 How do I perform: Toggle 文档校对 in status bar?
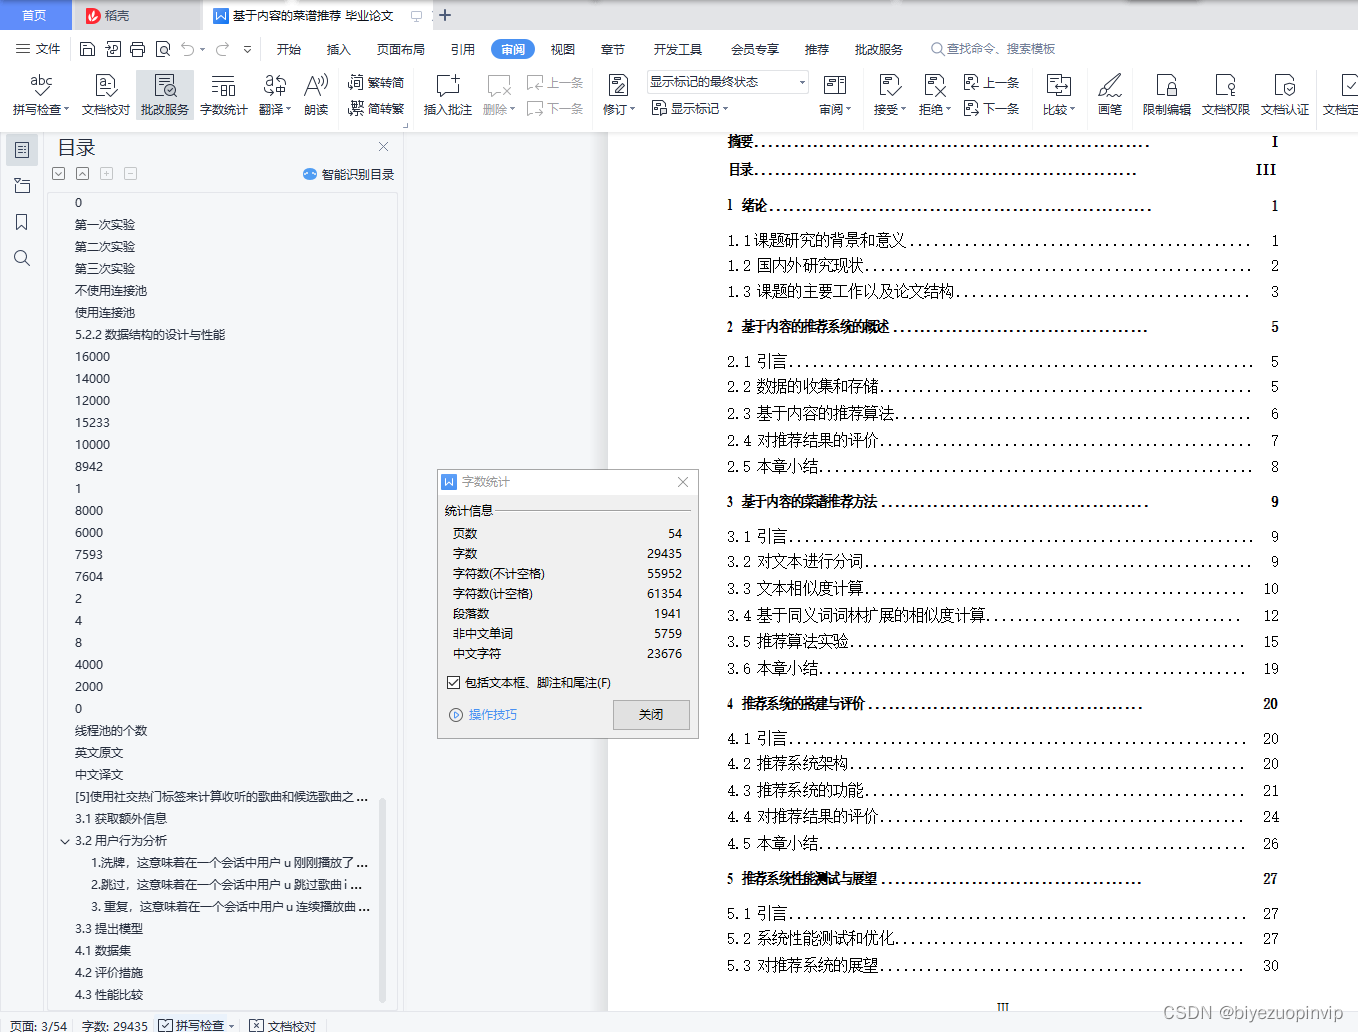(282, 1025)
